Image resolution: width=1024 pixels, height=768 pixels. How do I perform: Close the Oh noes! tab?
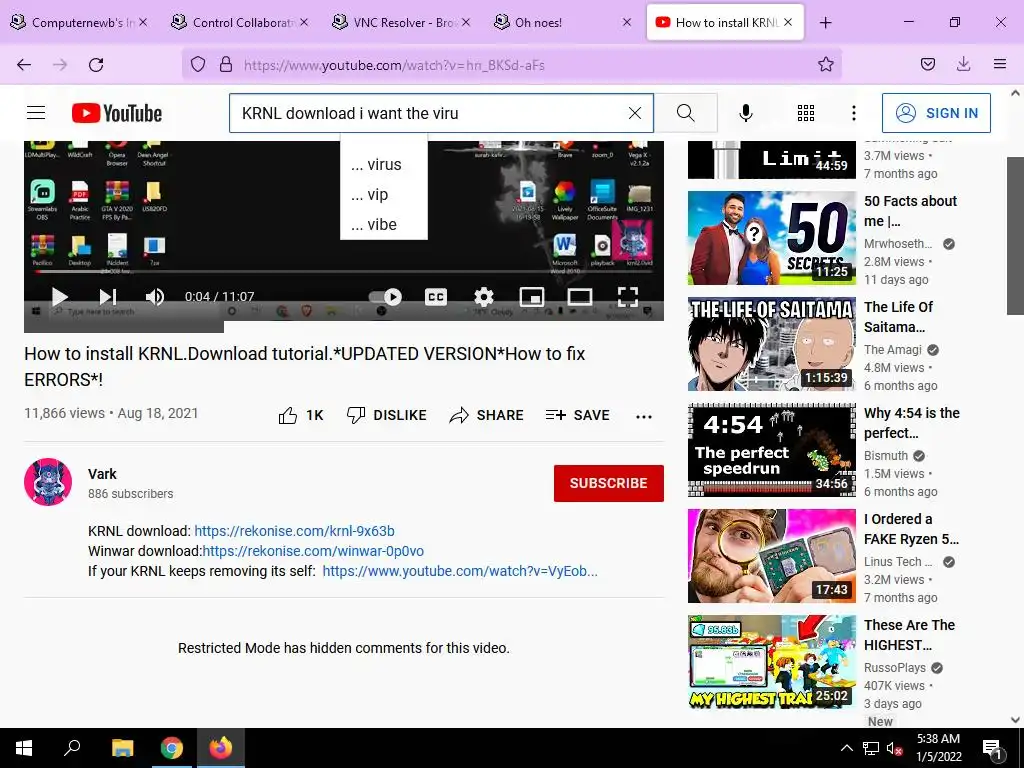(627, 22)
